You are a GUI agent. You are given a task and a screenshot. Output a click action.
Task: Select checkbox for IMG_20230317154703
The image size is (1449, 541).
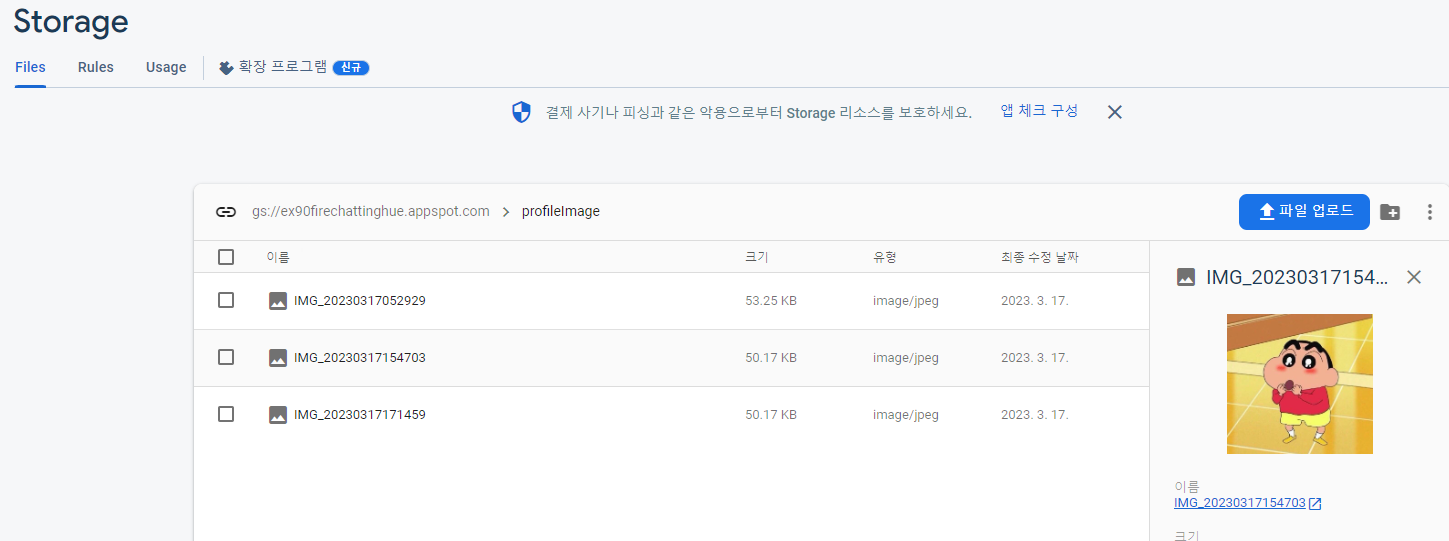pos(226,357)
